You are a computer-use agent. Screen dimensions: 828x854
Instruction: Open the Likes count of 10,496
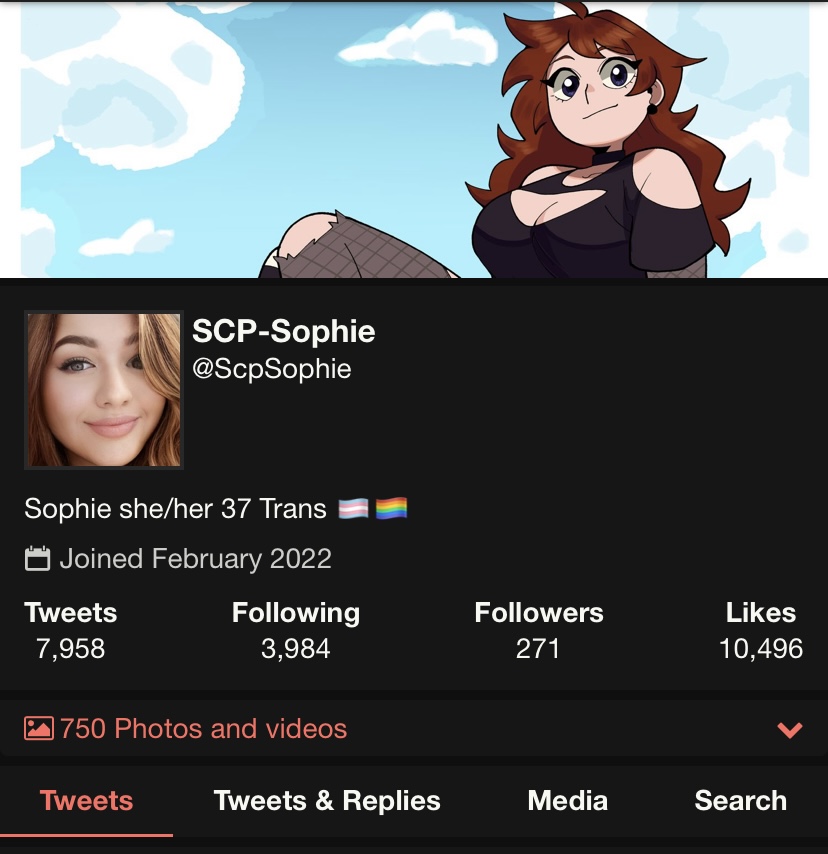coord(760,630)
